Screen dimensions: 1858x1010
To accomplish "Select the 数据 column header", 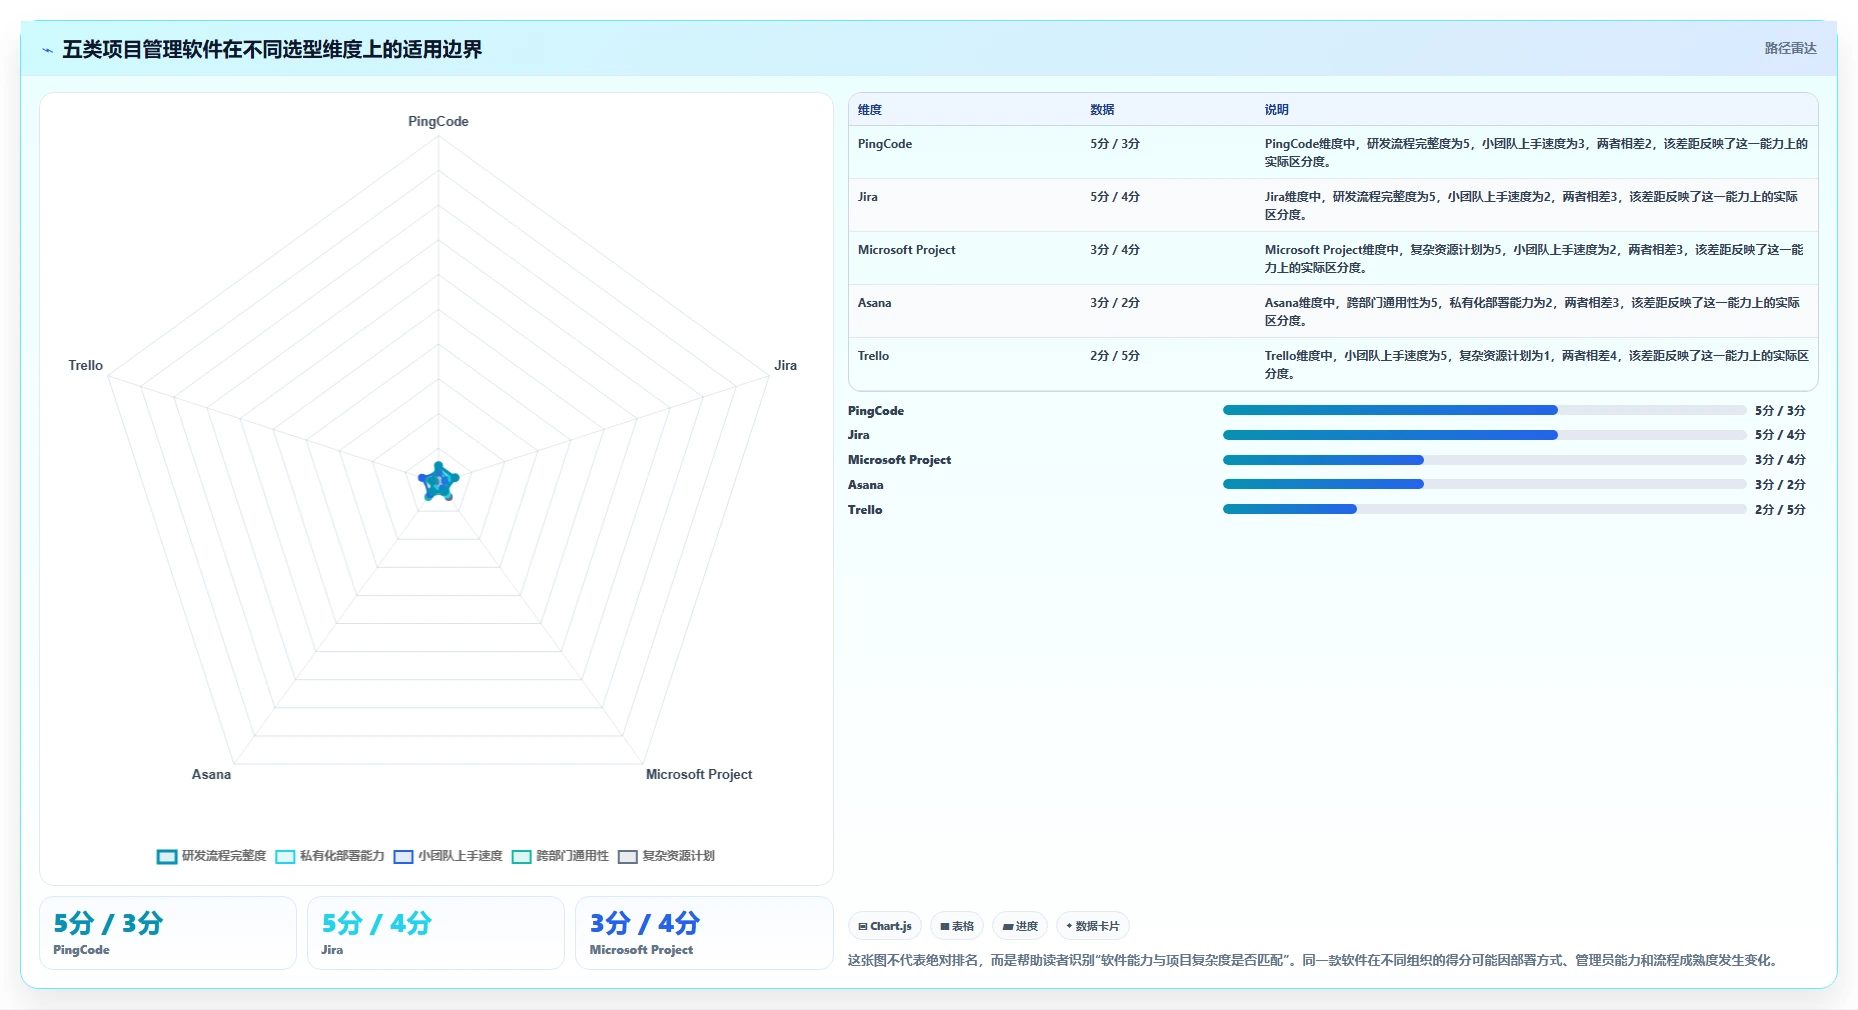I will (1102, 110).
